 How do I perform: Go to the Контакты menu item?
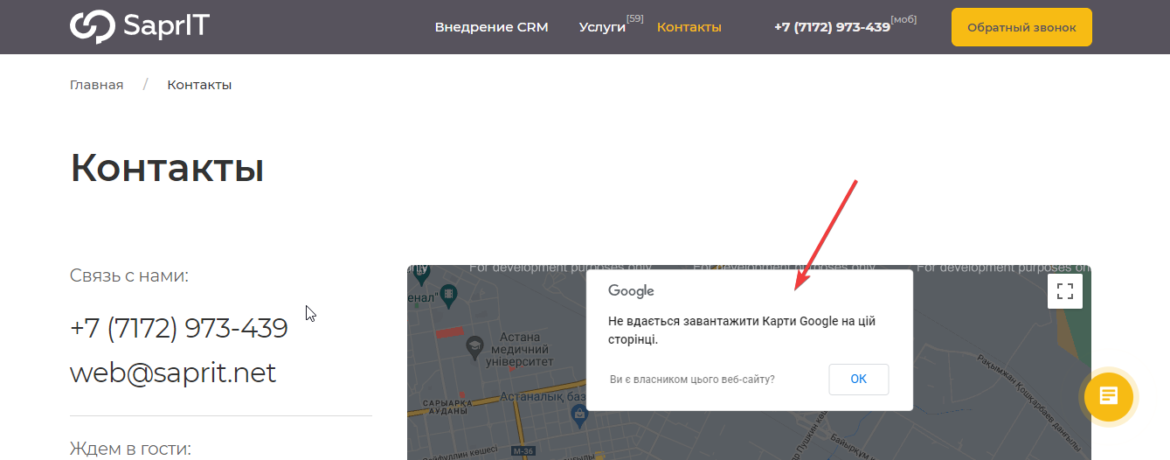click(x=688, y=27)
